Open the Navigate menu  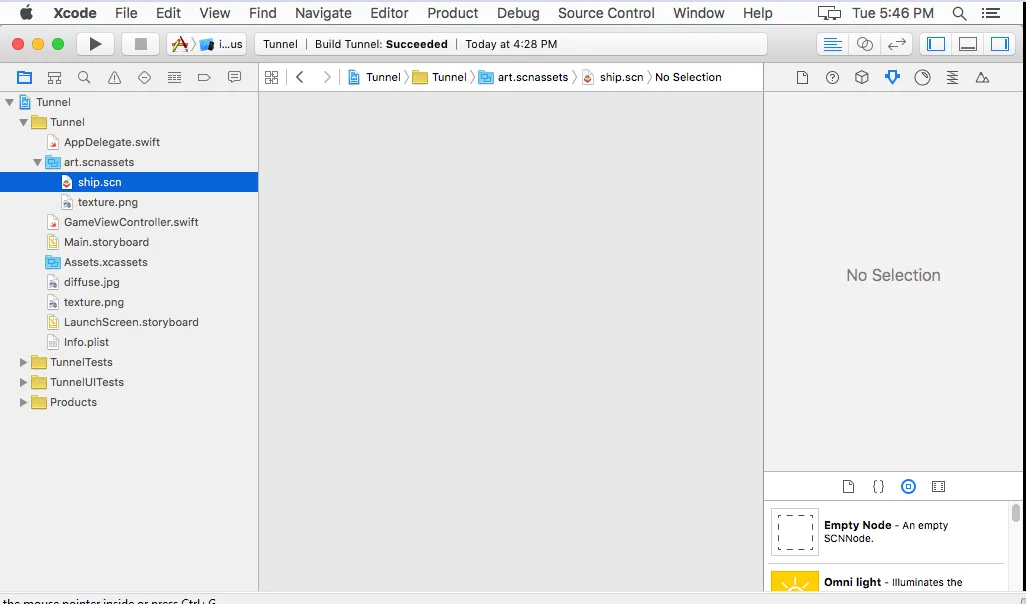323,13
